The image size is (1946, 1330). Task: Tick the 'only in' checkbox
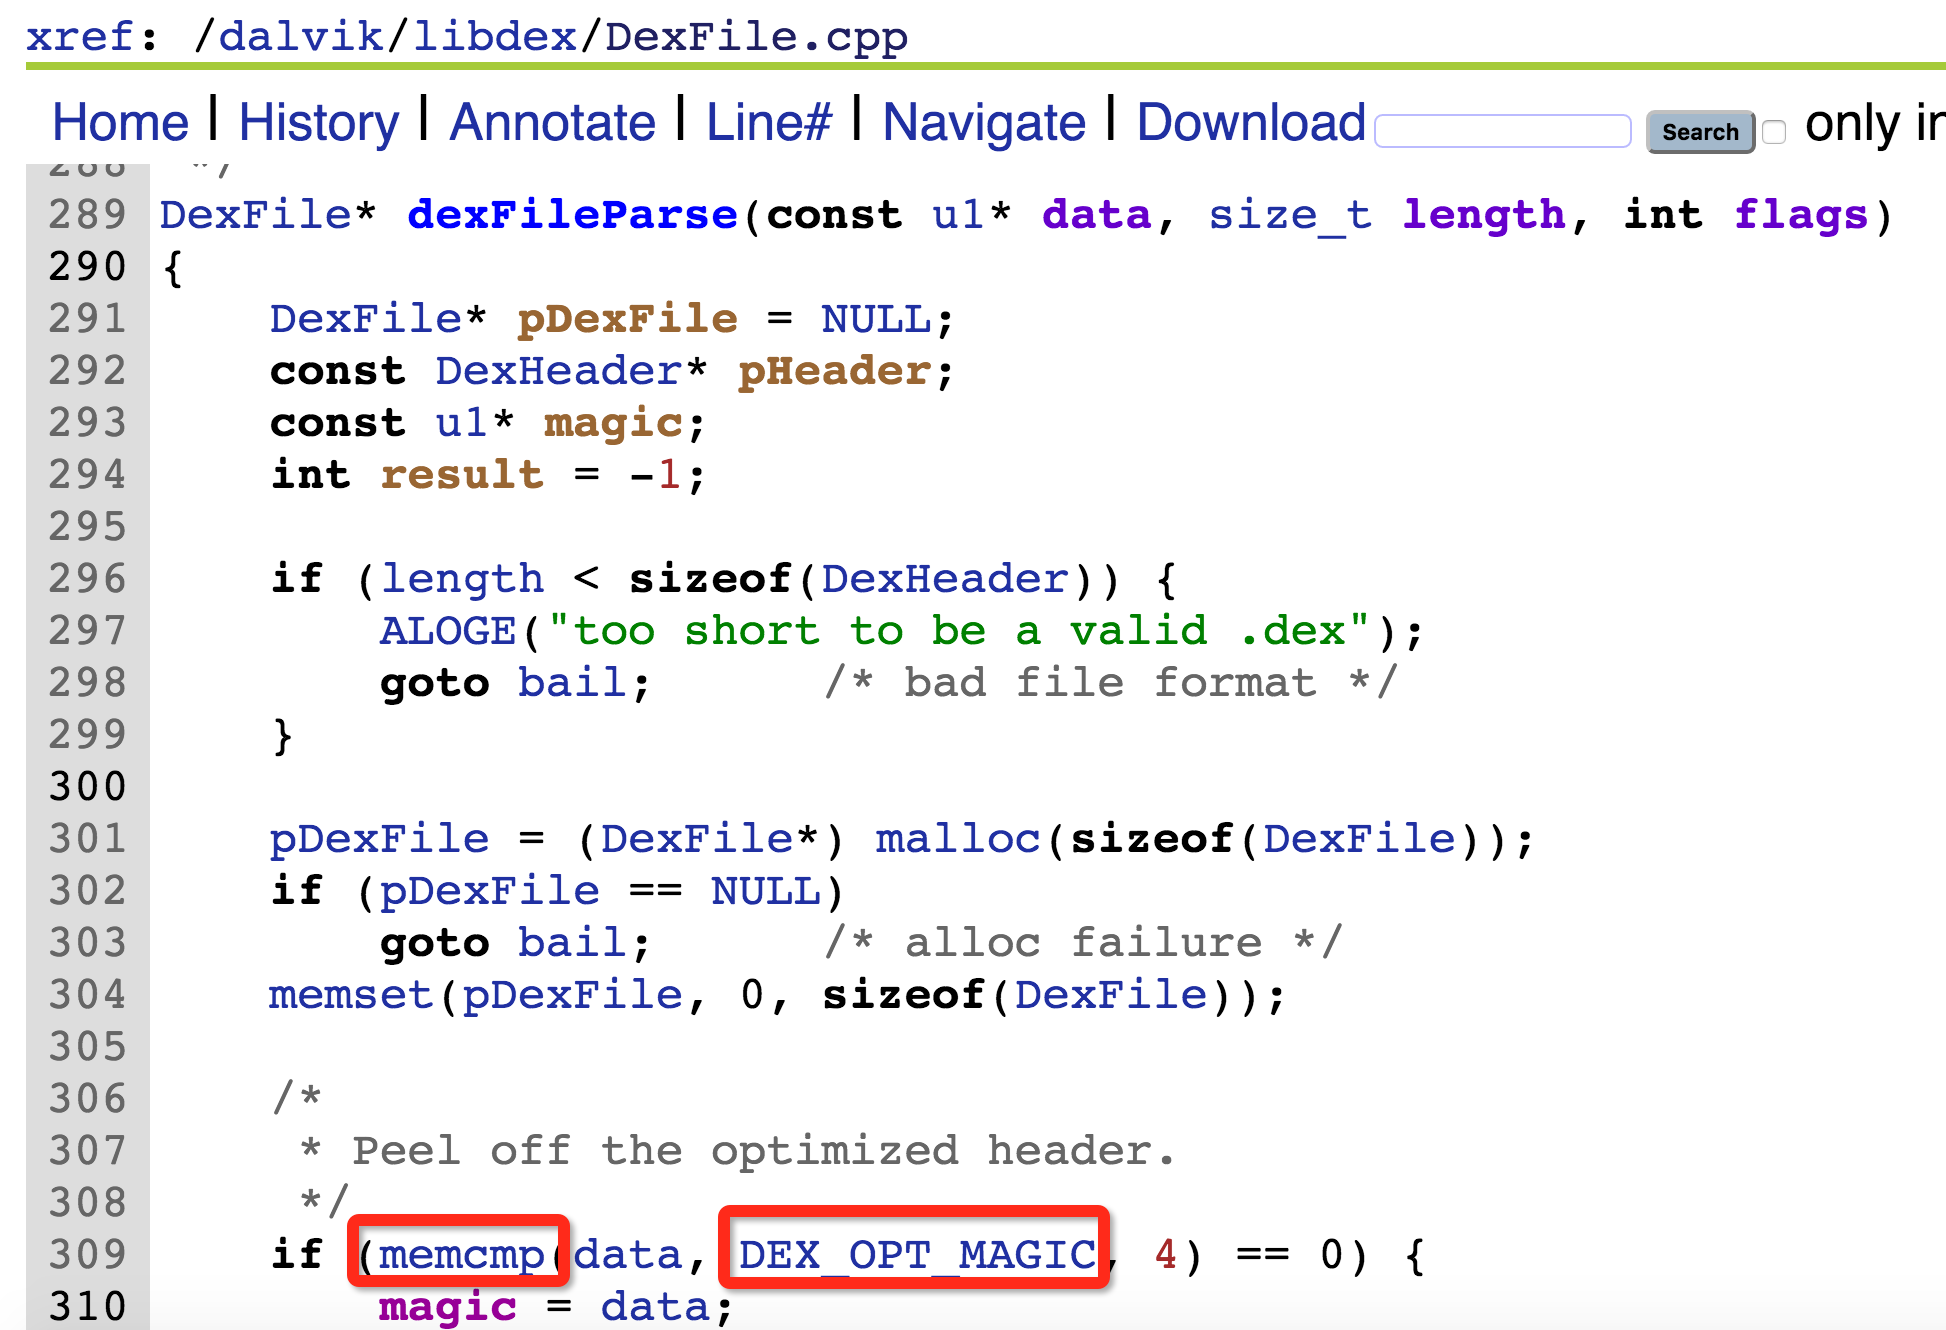[x=1774, y=132]
